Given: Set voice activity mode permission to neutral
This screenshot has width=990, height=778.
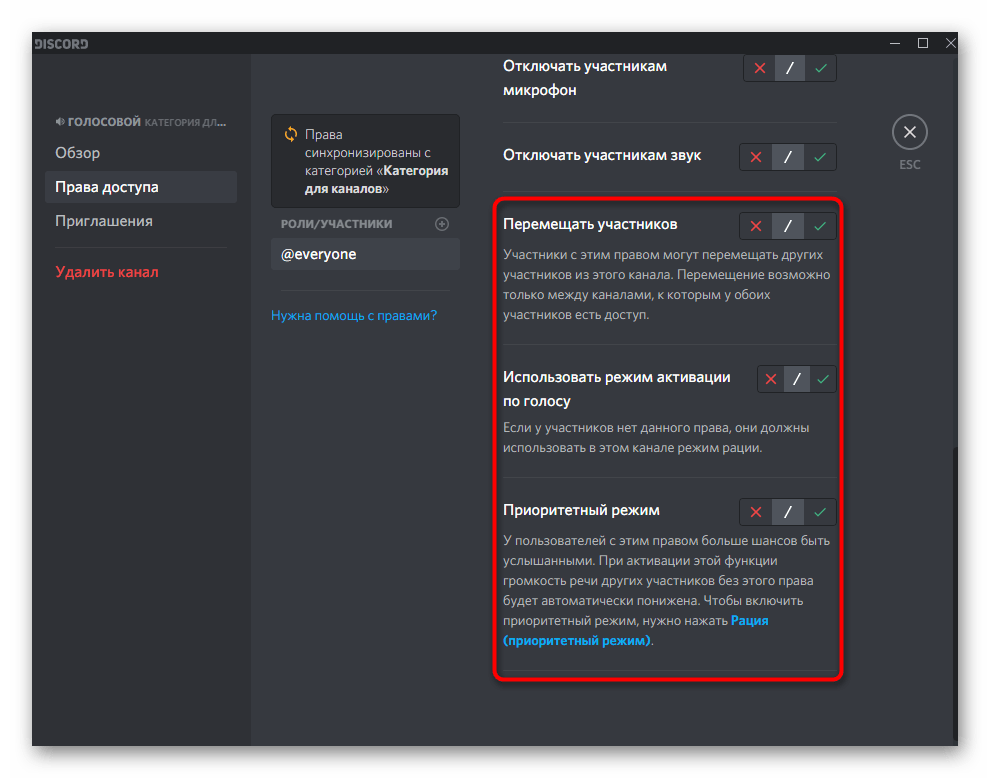Looking at the screenshot, I should pyautogui.click(x=797, y=379).
